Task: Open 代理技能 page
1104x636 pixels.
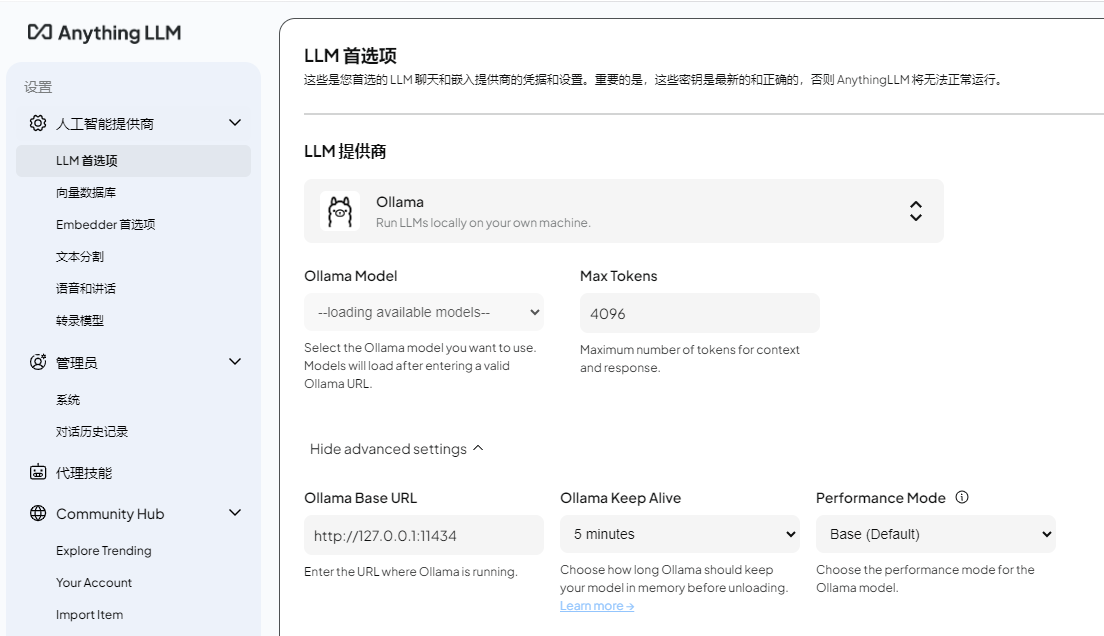Action: (x=84, y=473)
